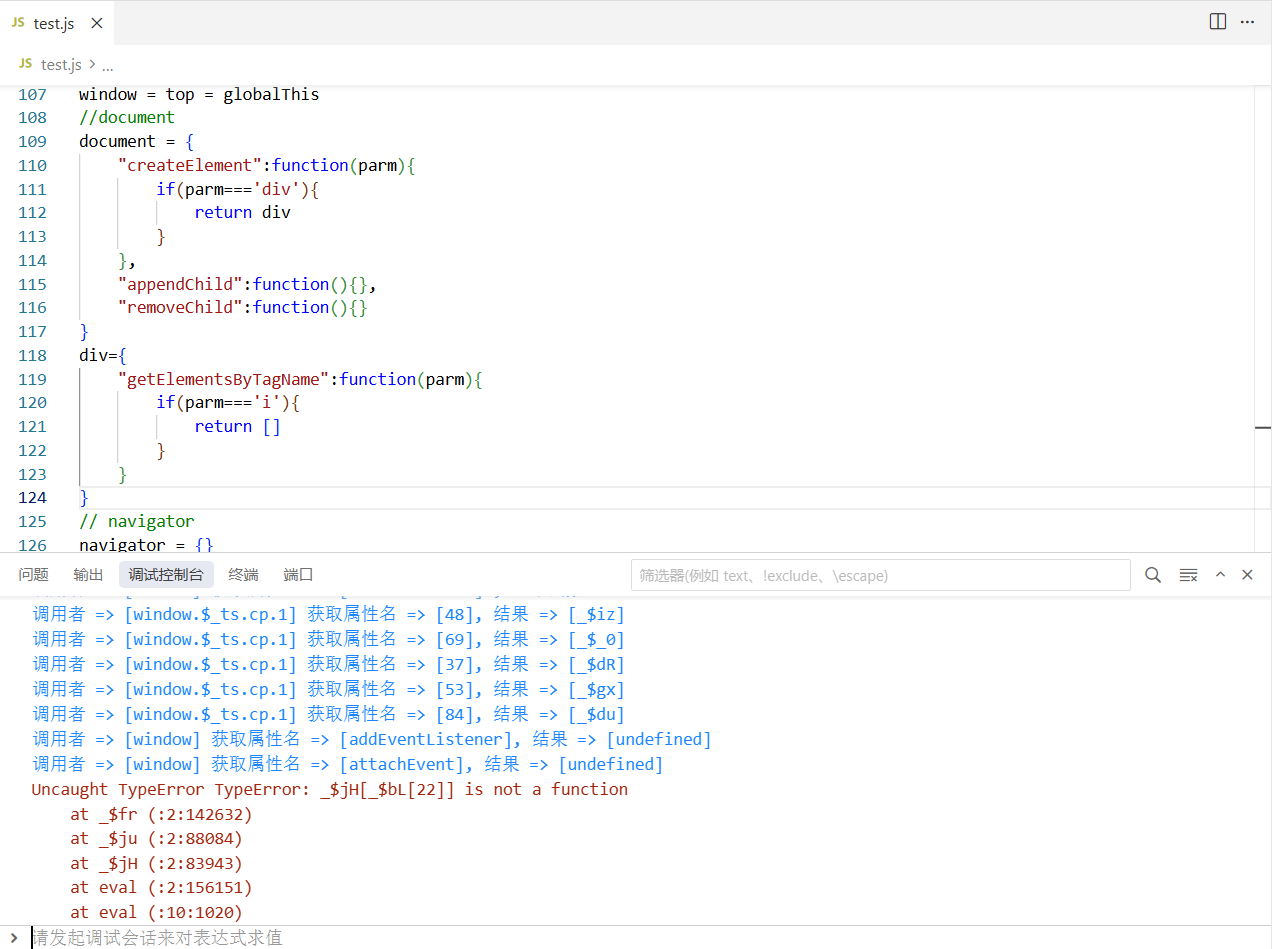Screen dimensions: 1272x949
Task: Open the 输出 panel tab
Action: click(88, 575)
